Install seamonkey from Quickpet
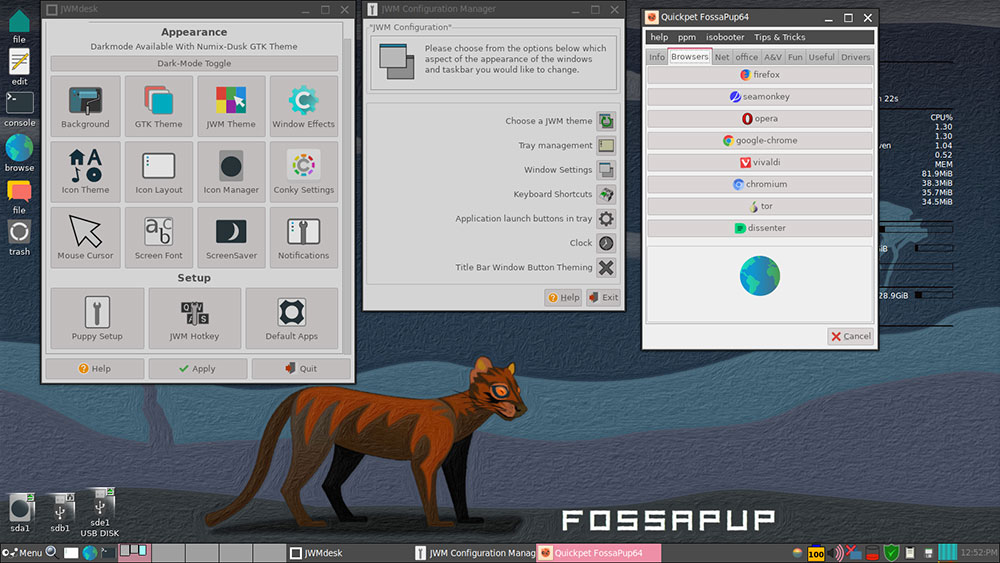1000x563 pixels. pyautogui.click(x=760, y=96)
